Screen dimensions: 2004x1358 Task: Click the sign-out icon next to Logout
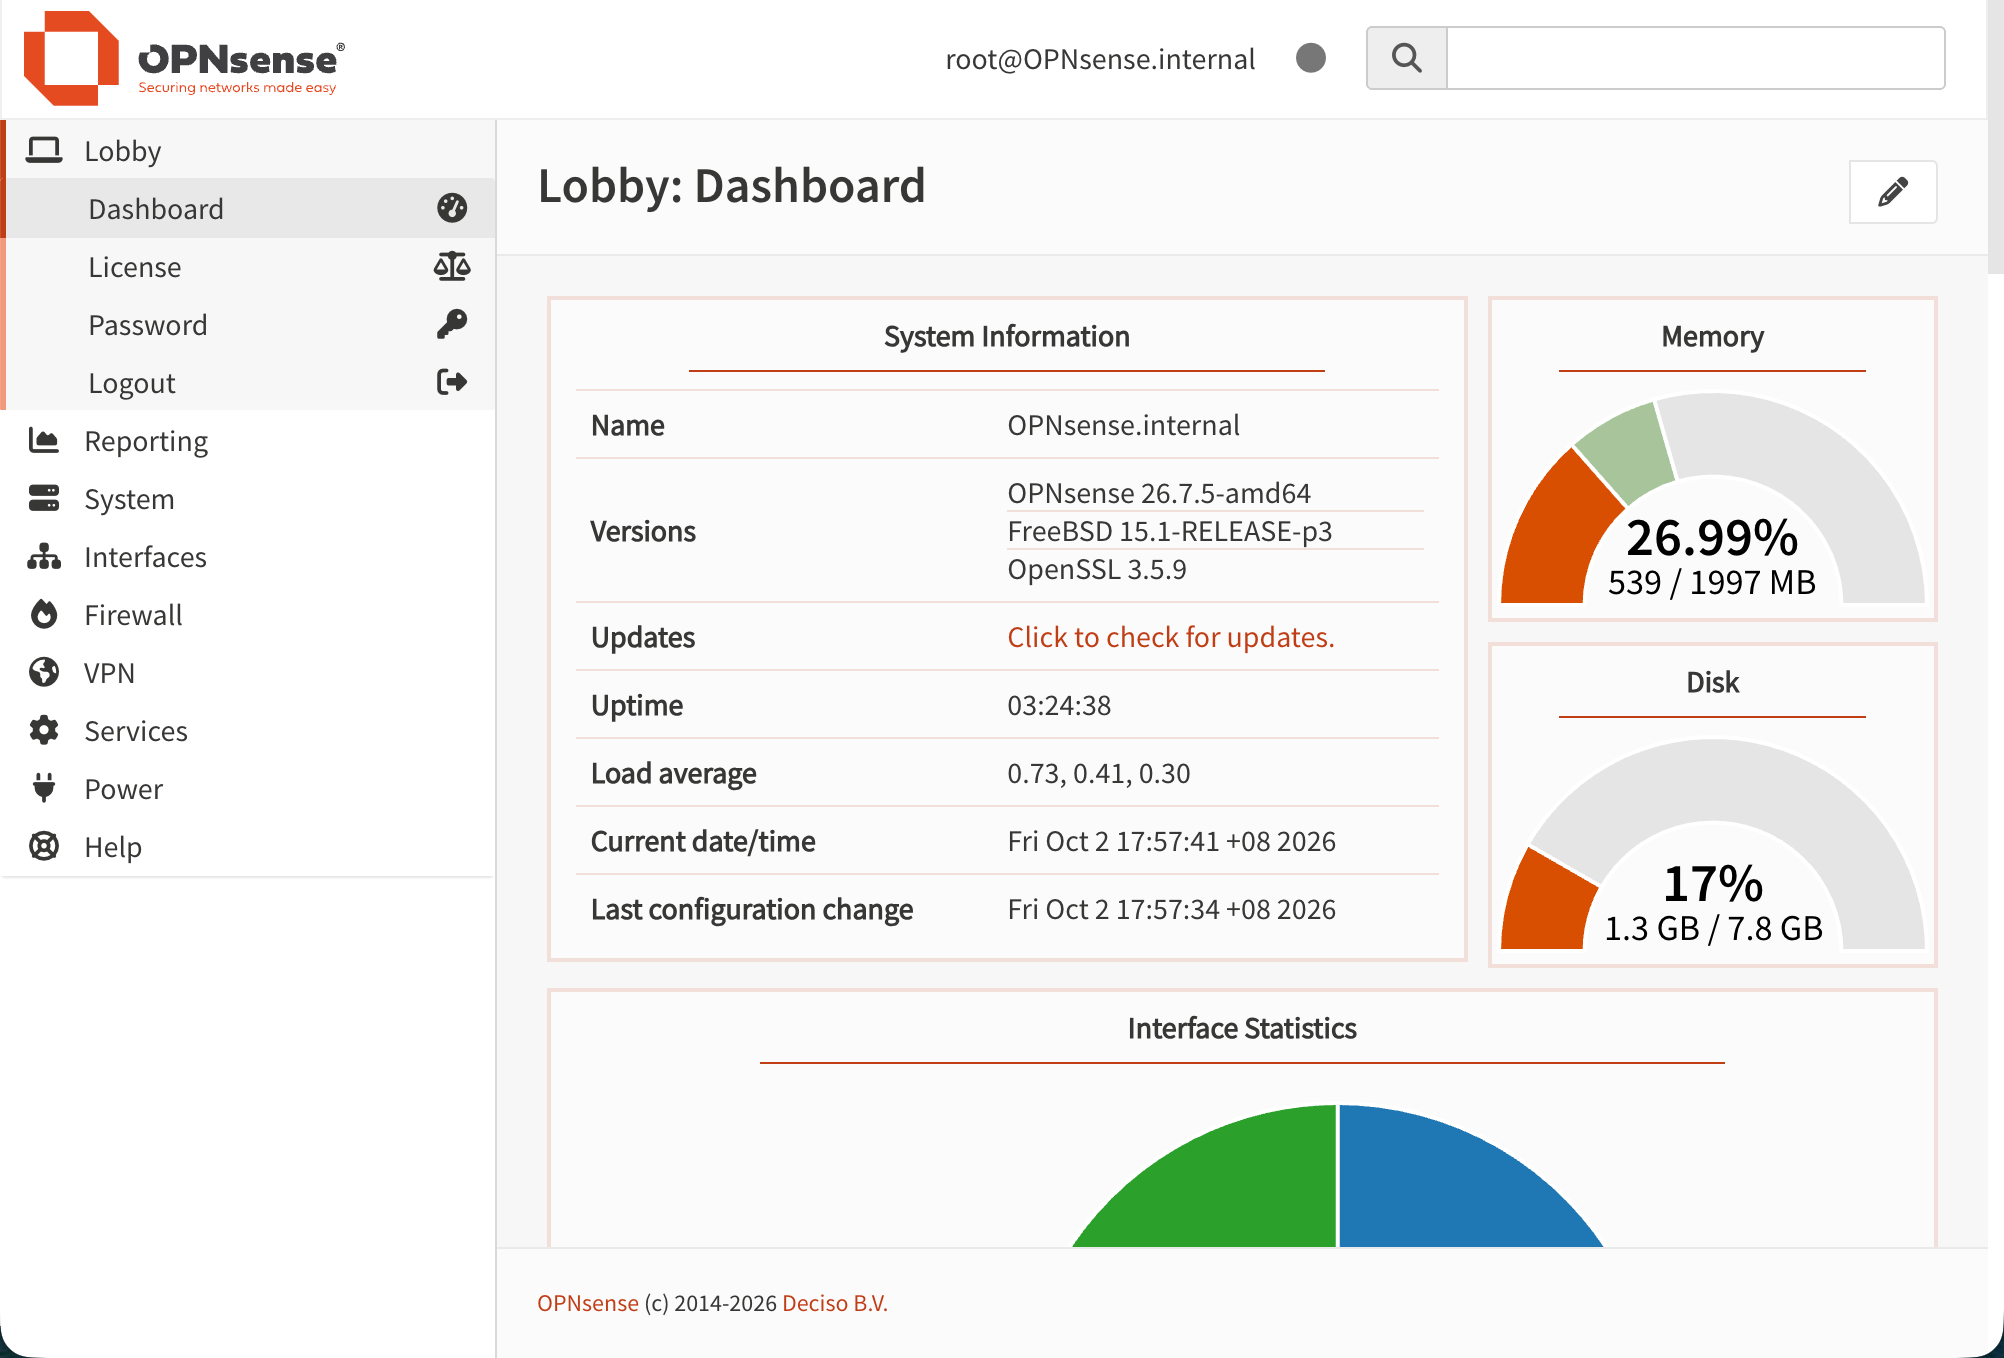pyautogui.click(x=452, y=382)
